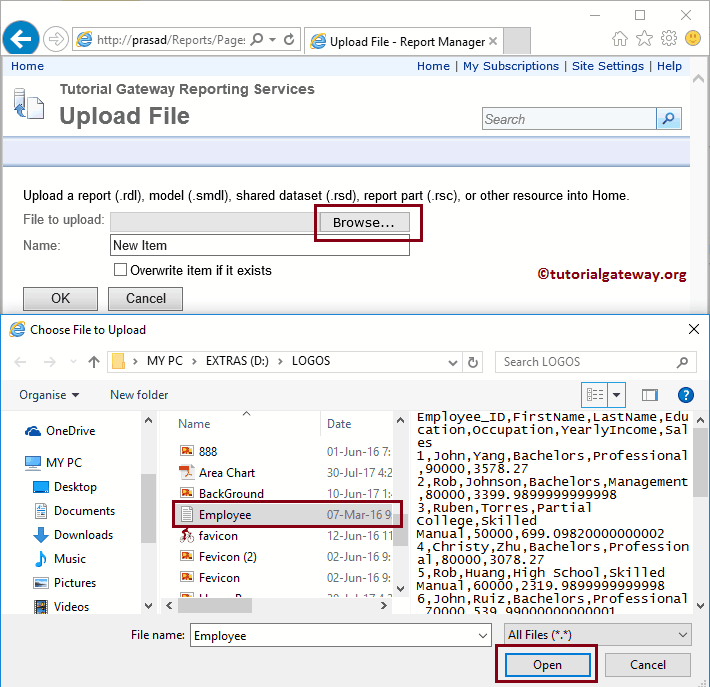Click the dialog forward navigation arrow
This screenshot has height=687, width=710.
[49, 362]
